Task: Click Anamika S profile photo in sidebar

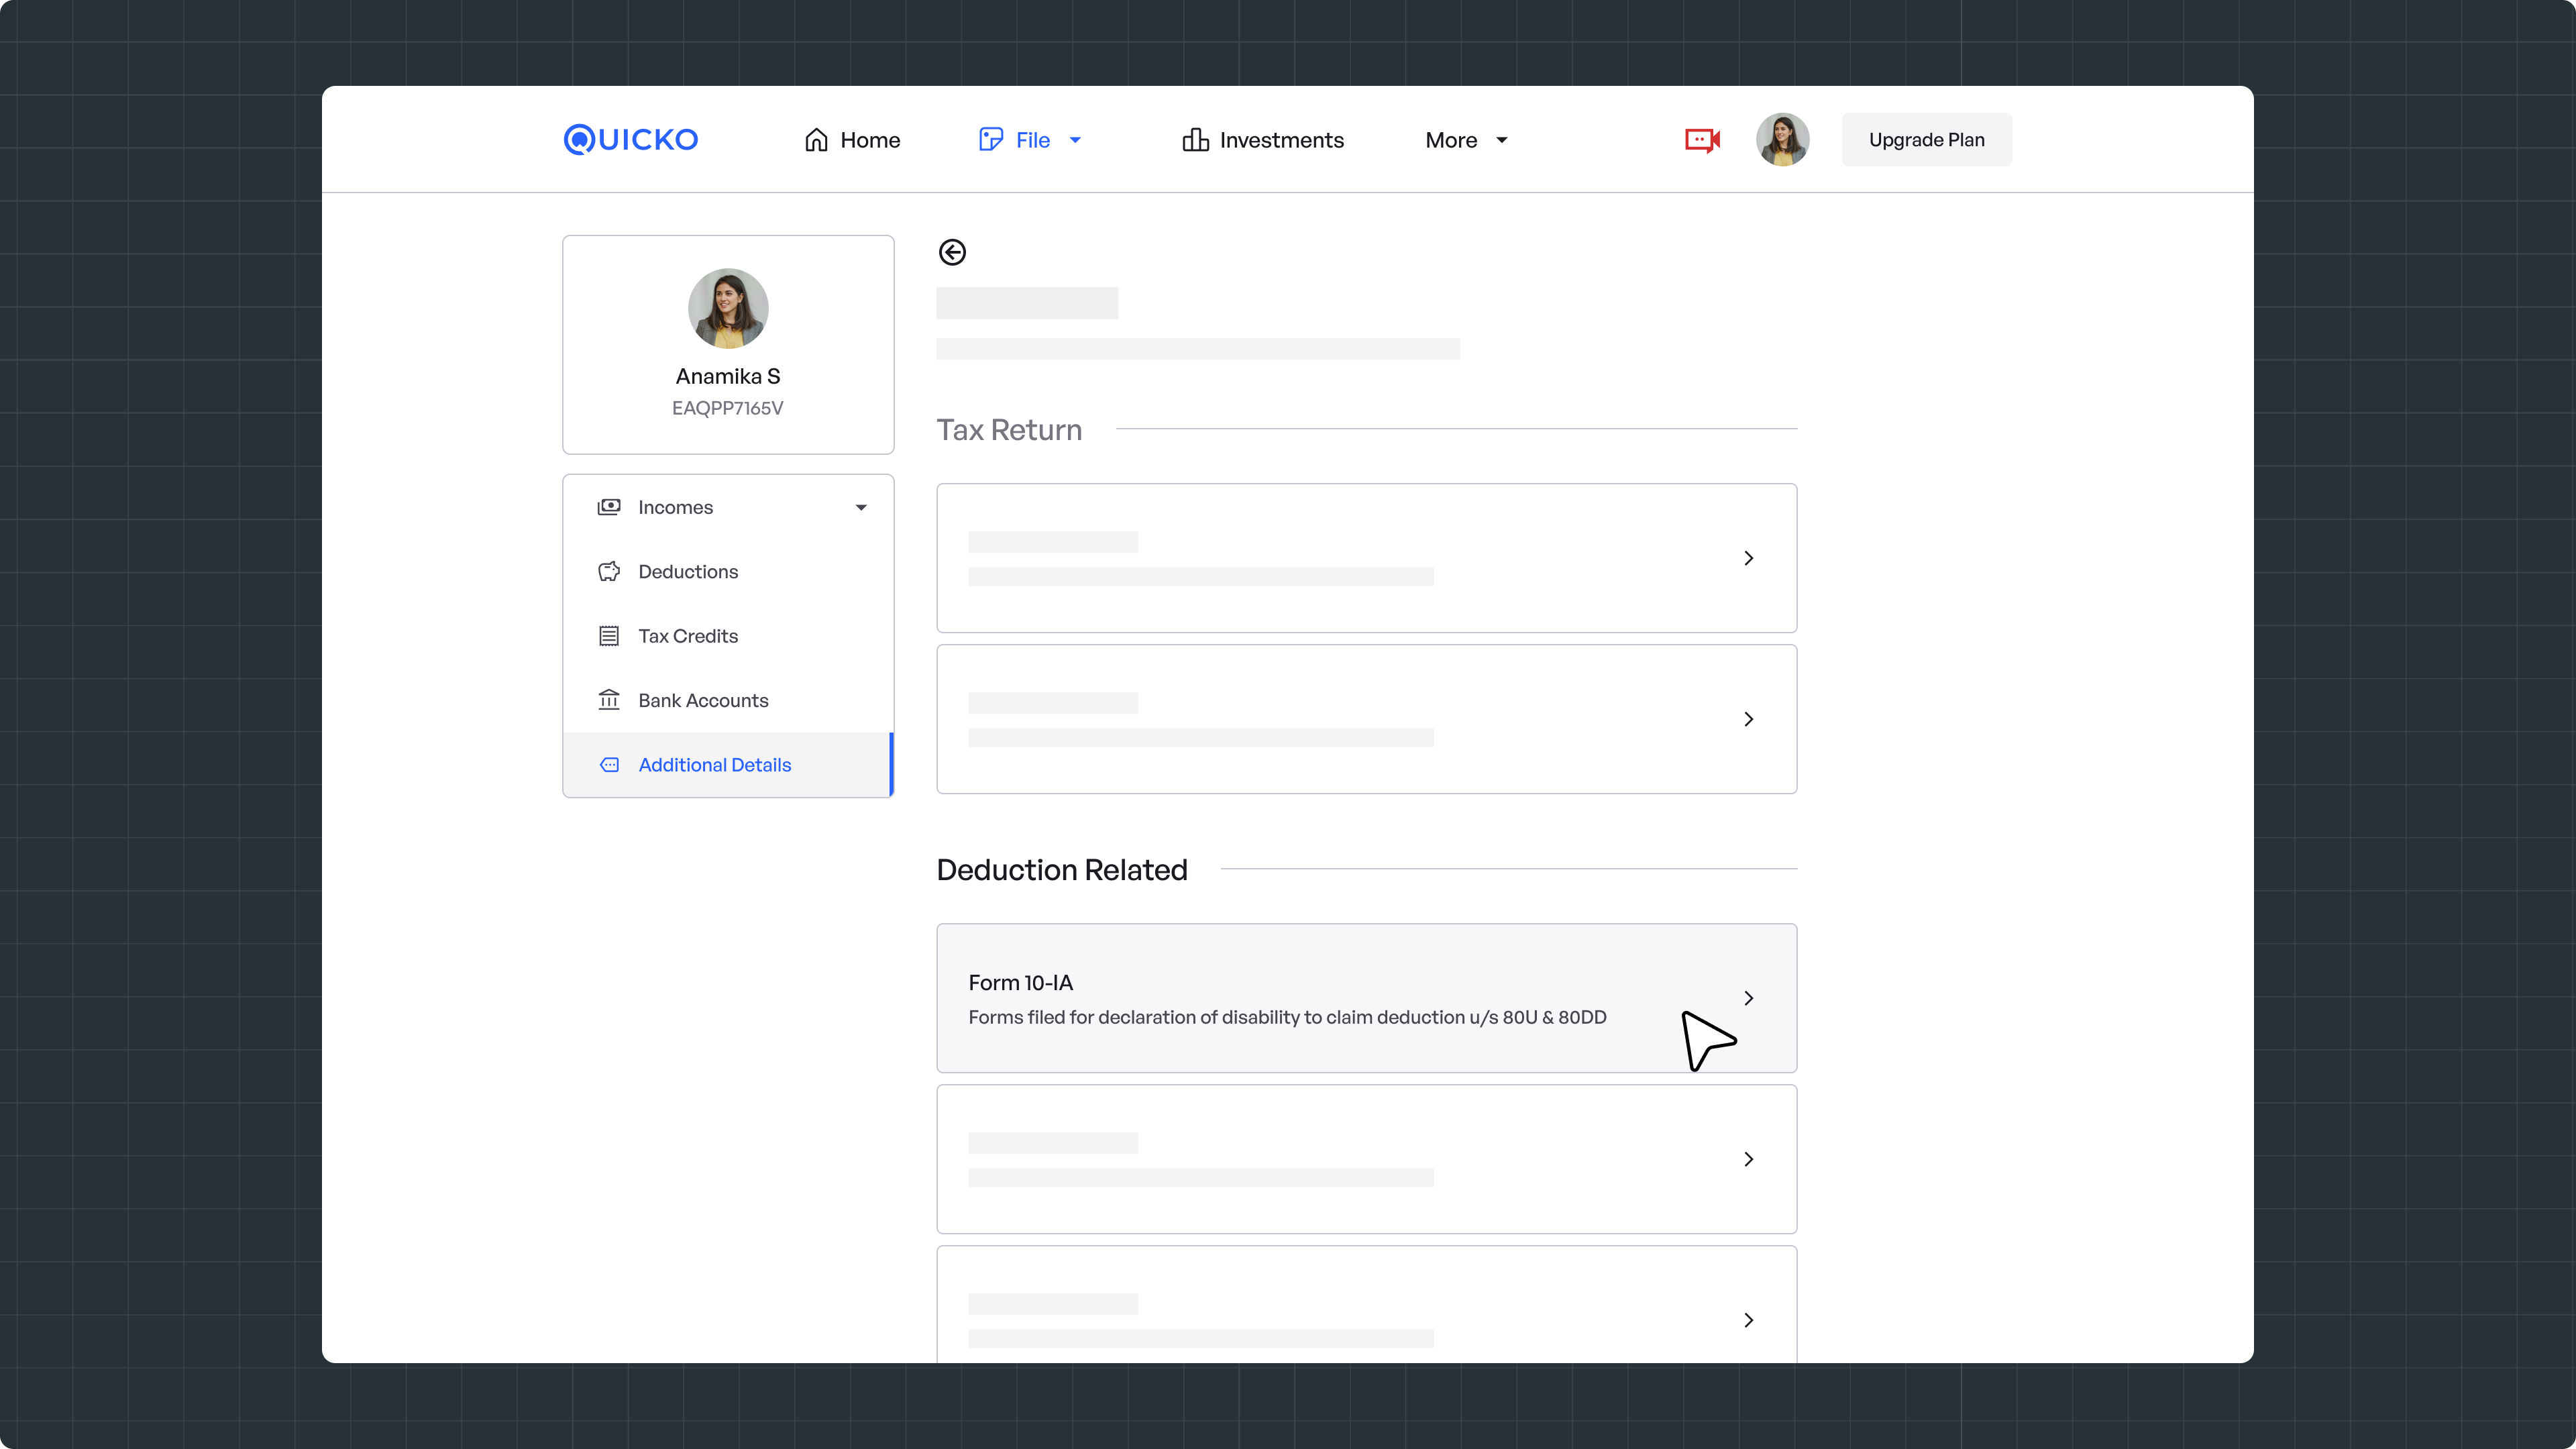Action: [x=728, y=308]
